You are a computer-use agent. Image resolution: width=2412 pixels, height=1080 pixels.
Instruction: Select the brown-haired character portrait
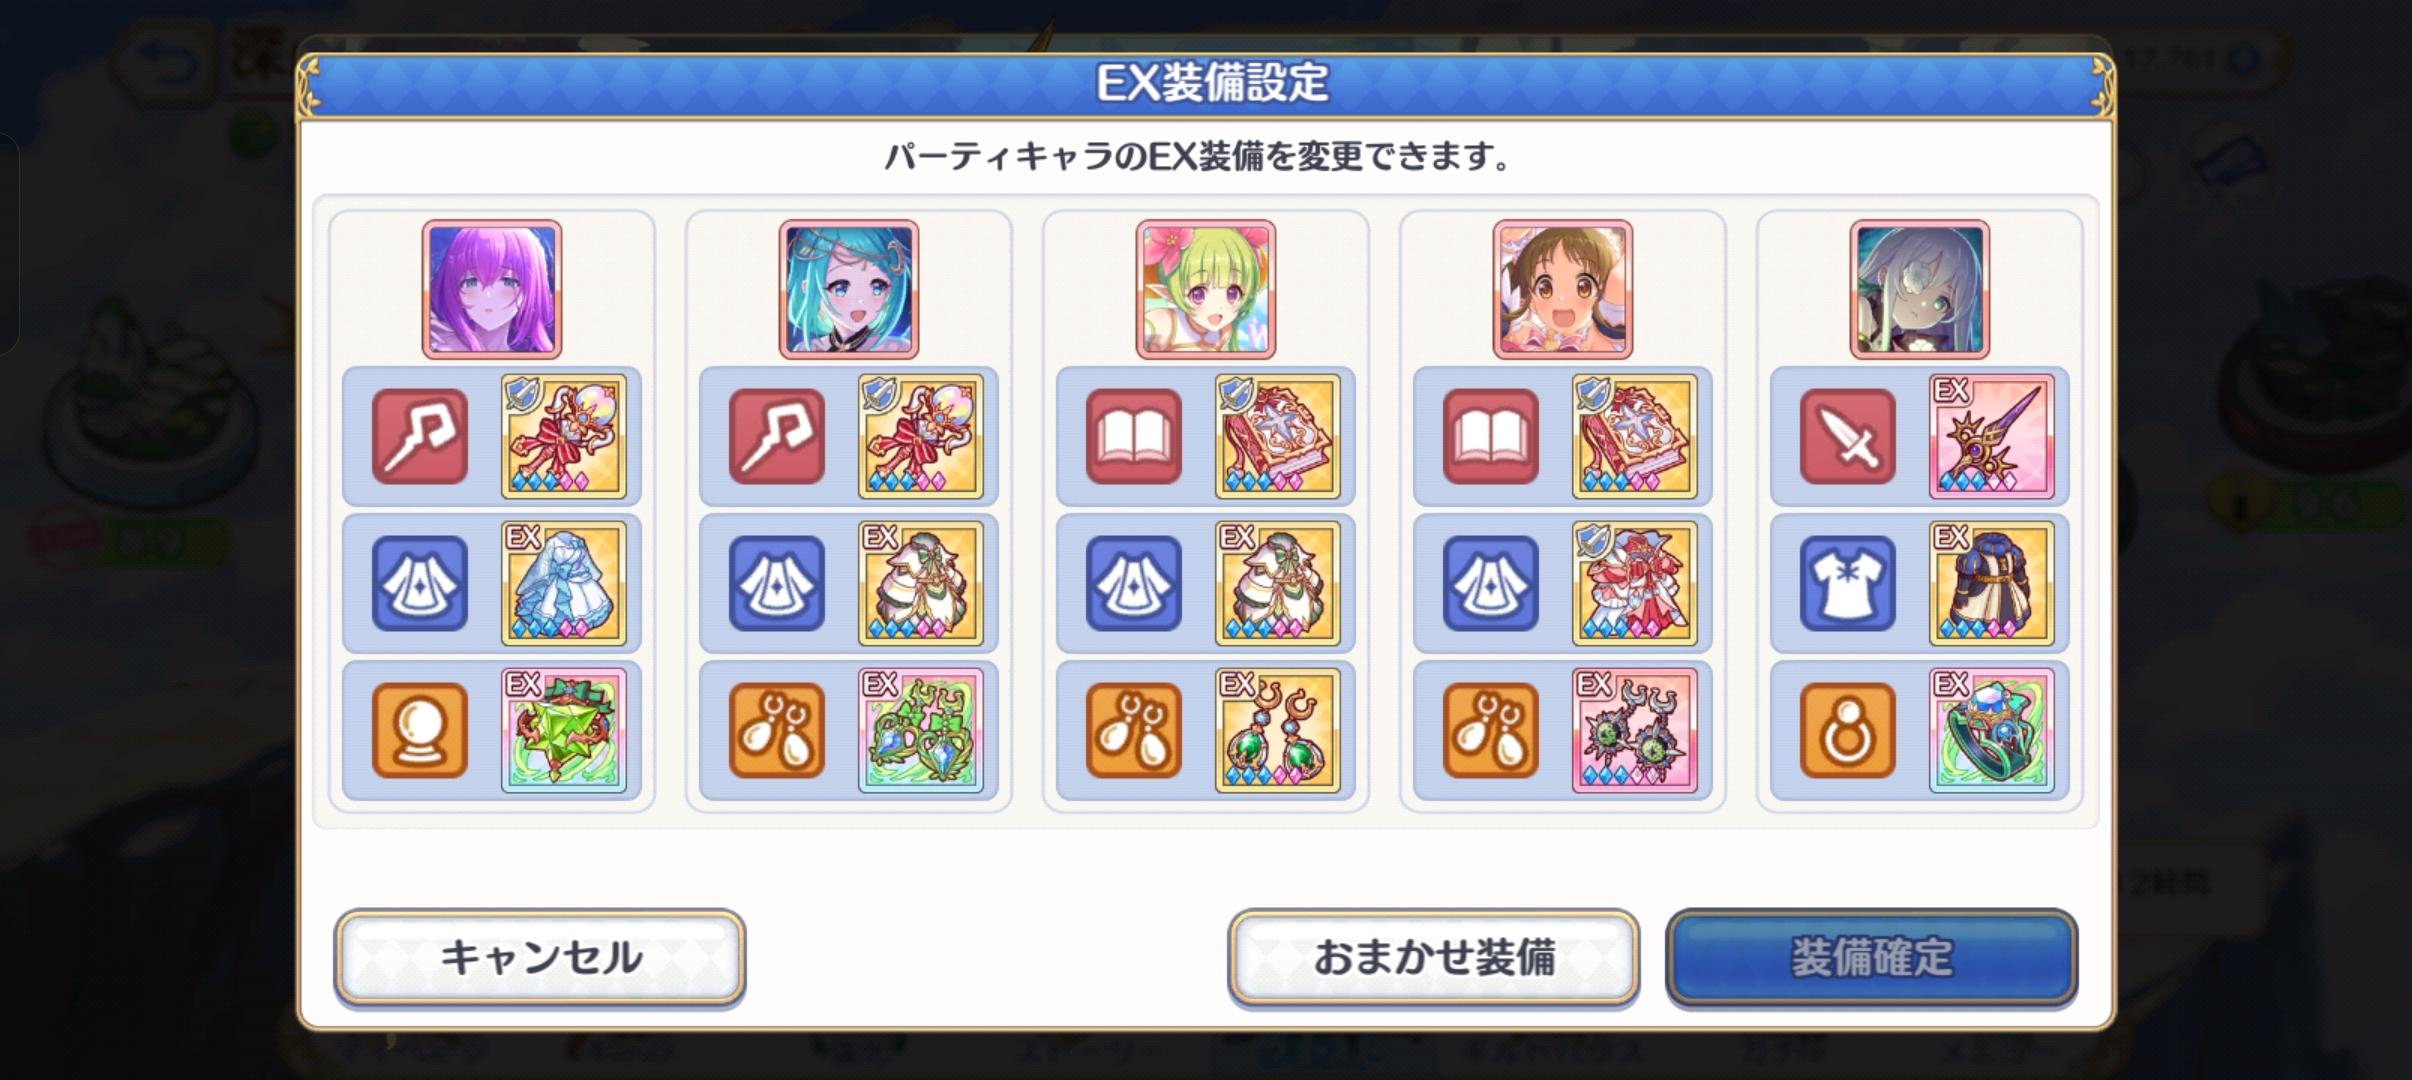point(1563,290)
